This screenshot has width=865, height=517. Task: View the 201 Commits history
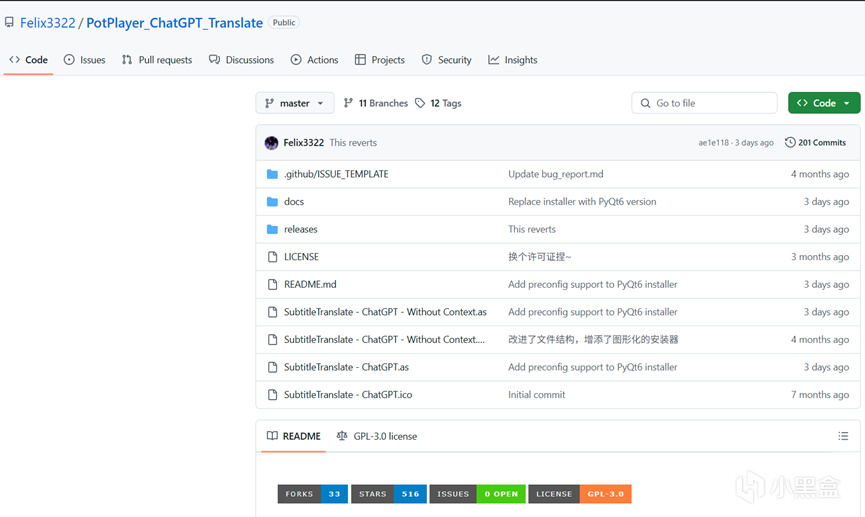pos(815,143)
